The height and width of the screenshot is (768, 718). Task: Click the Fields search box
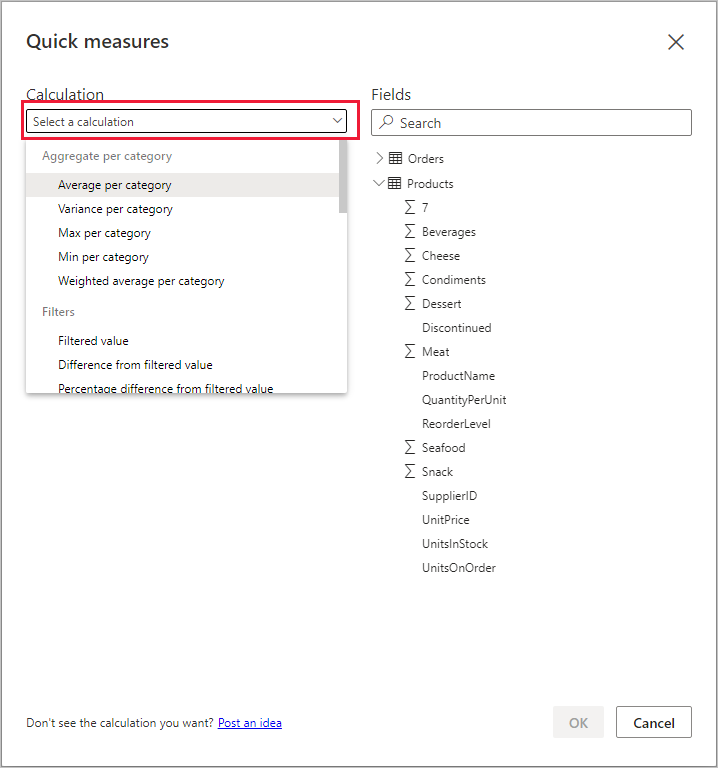[x=531, y=123]
